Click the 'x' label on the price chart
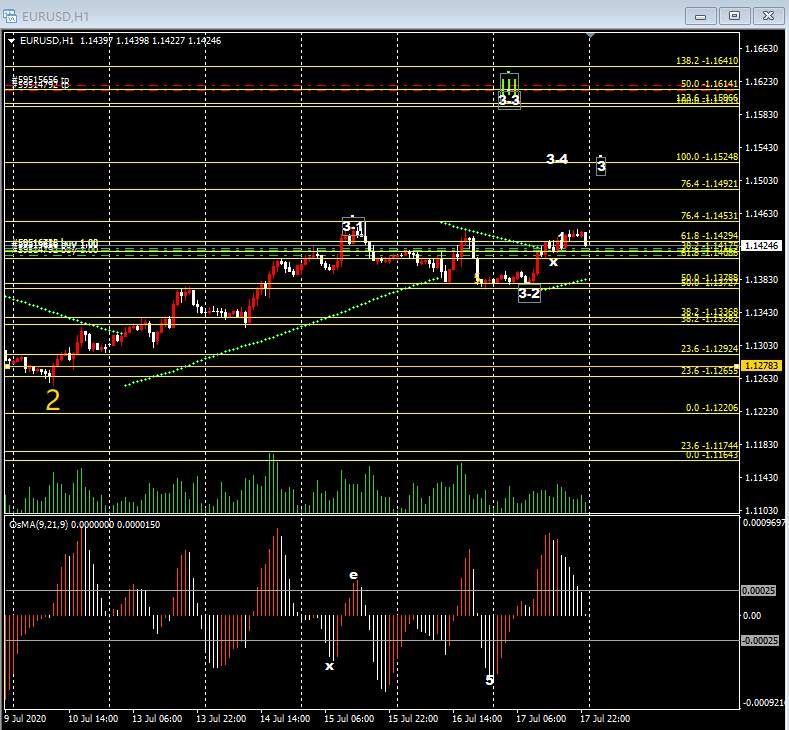This screenshot has height=730, width=789. (x=553, y=262)
